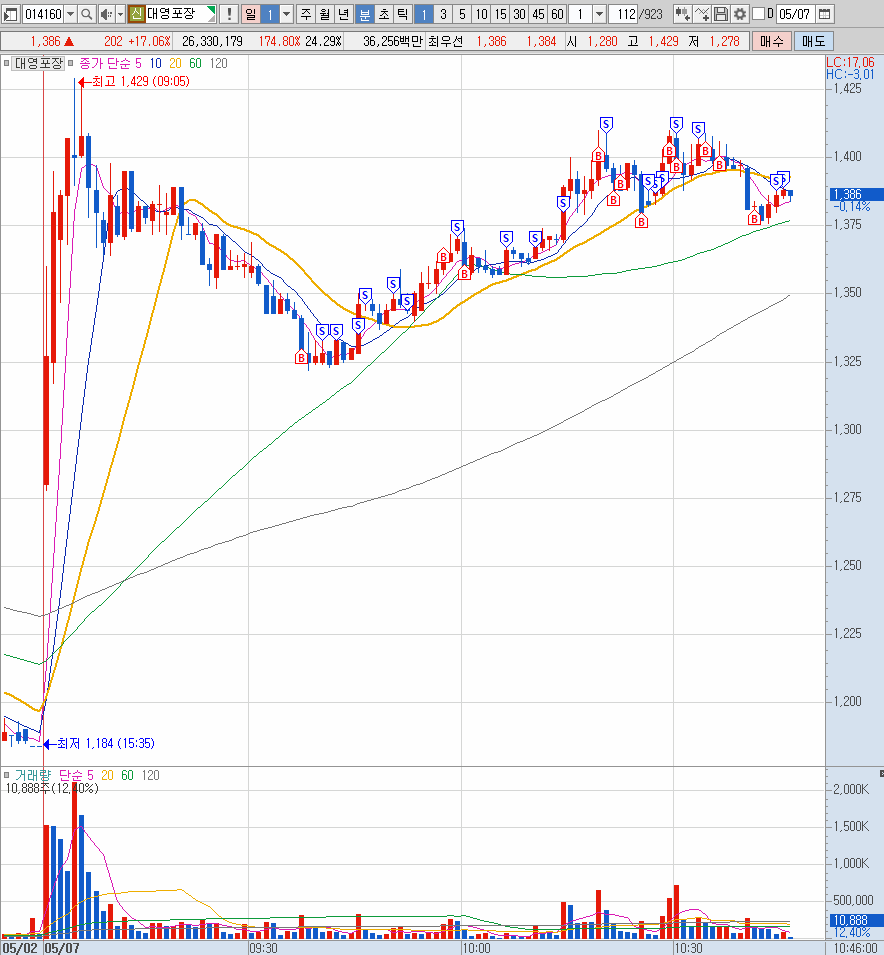Toggle the checkbox next to D
This screenshot has height=955, width=884.
tap(757, 14)
